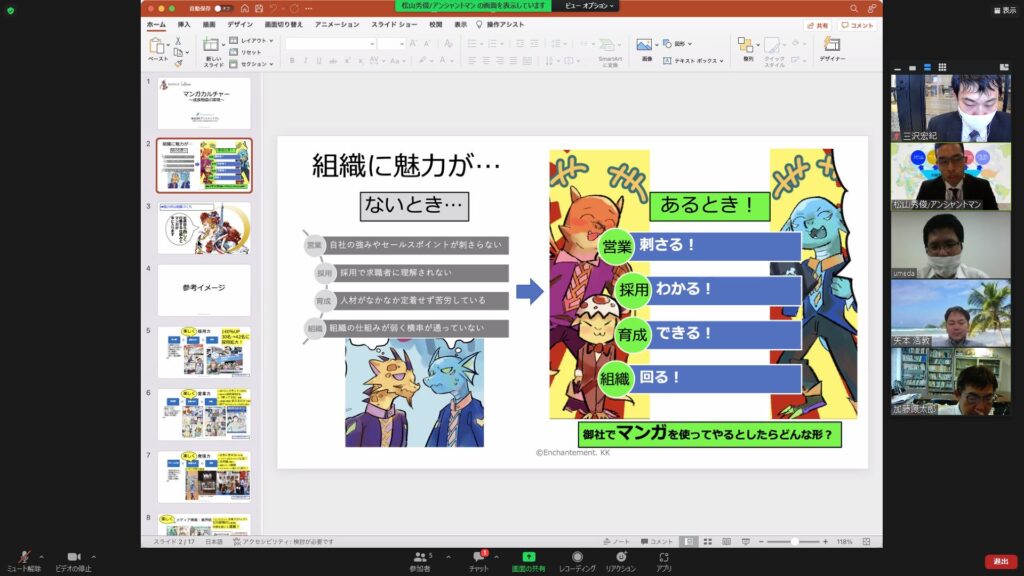Open the Transitions ribbon tab
Screen dimensions: 1024x576
coord(283,24)
